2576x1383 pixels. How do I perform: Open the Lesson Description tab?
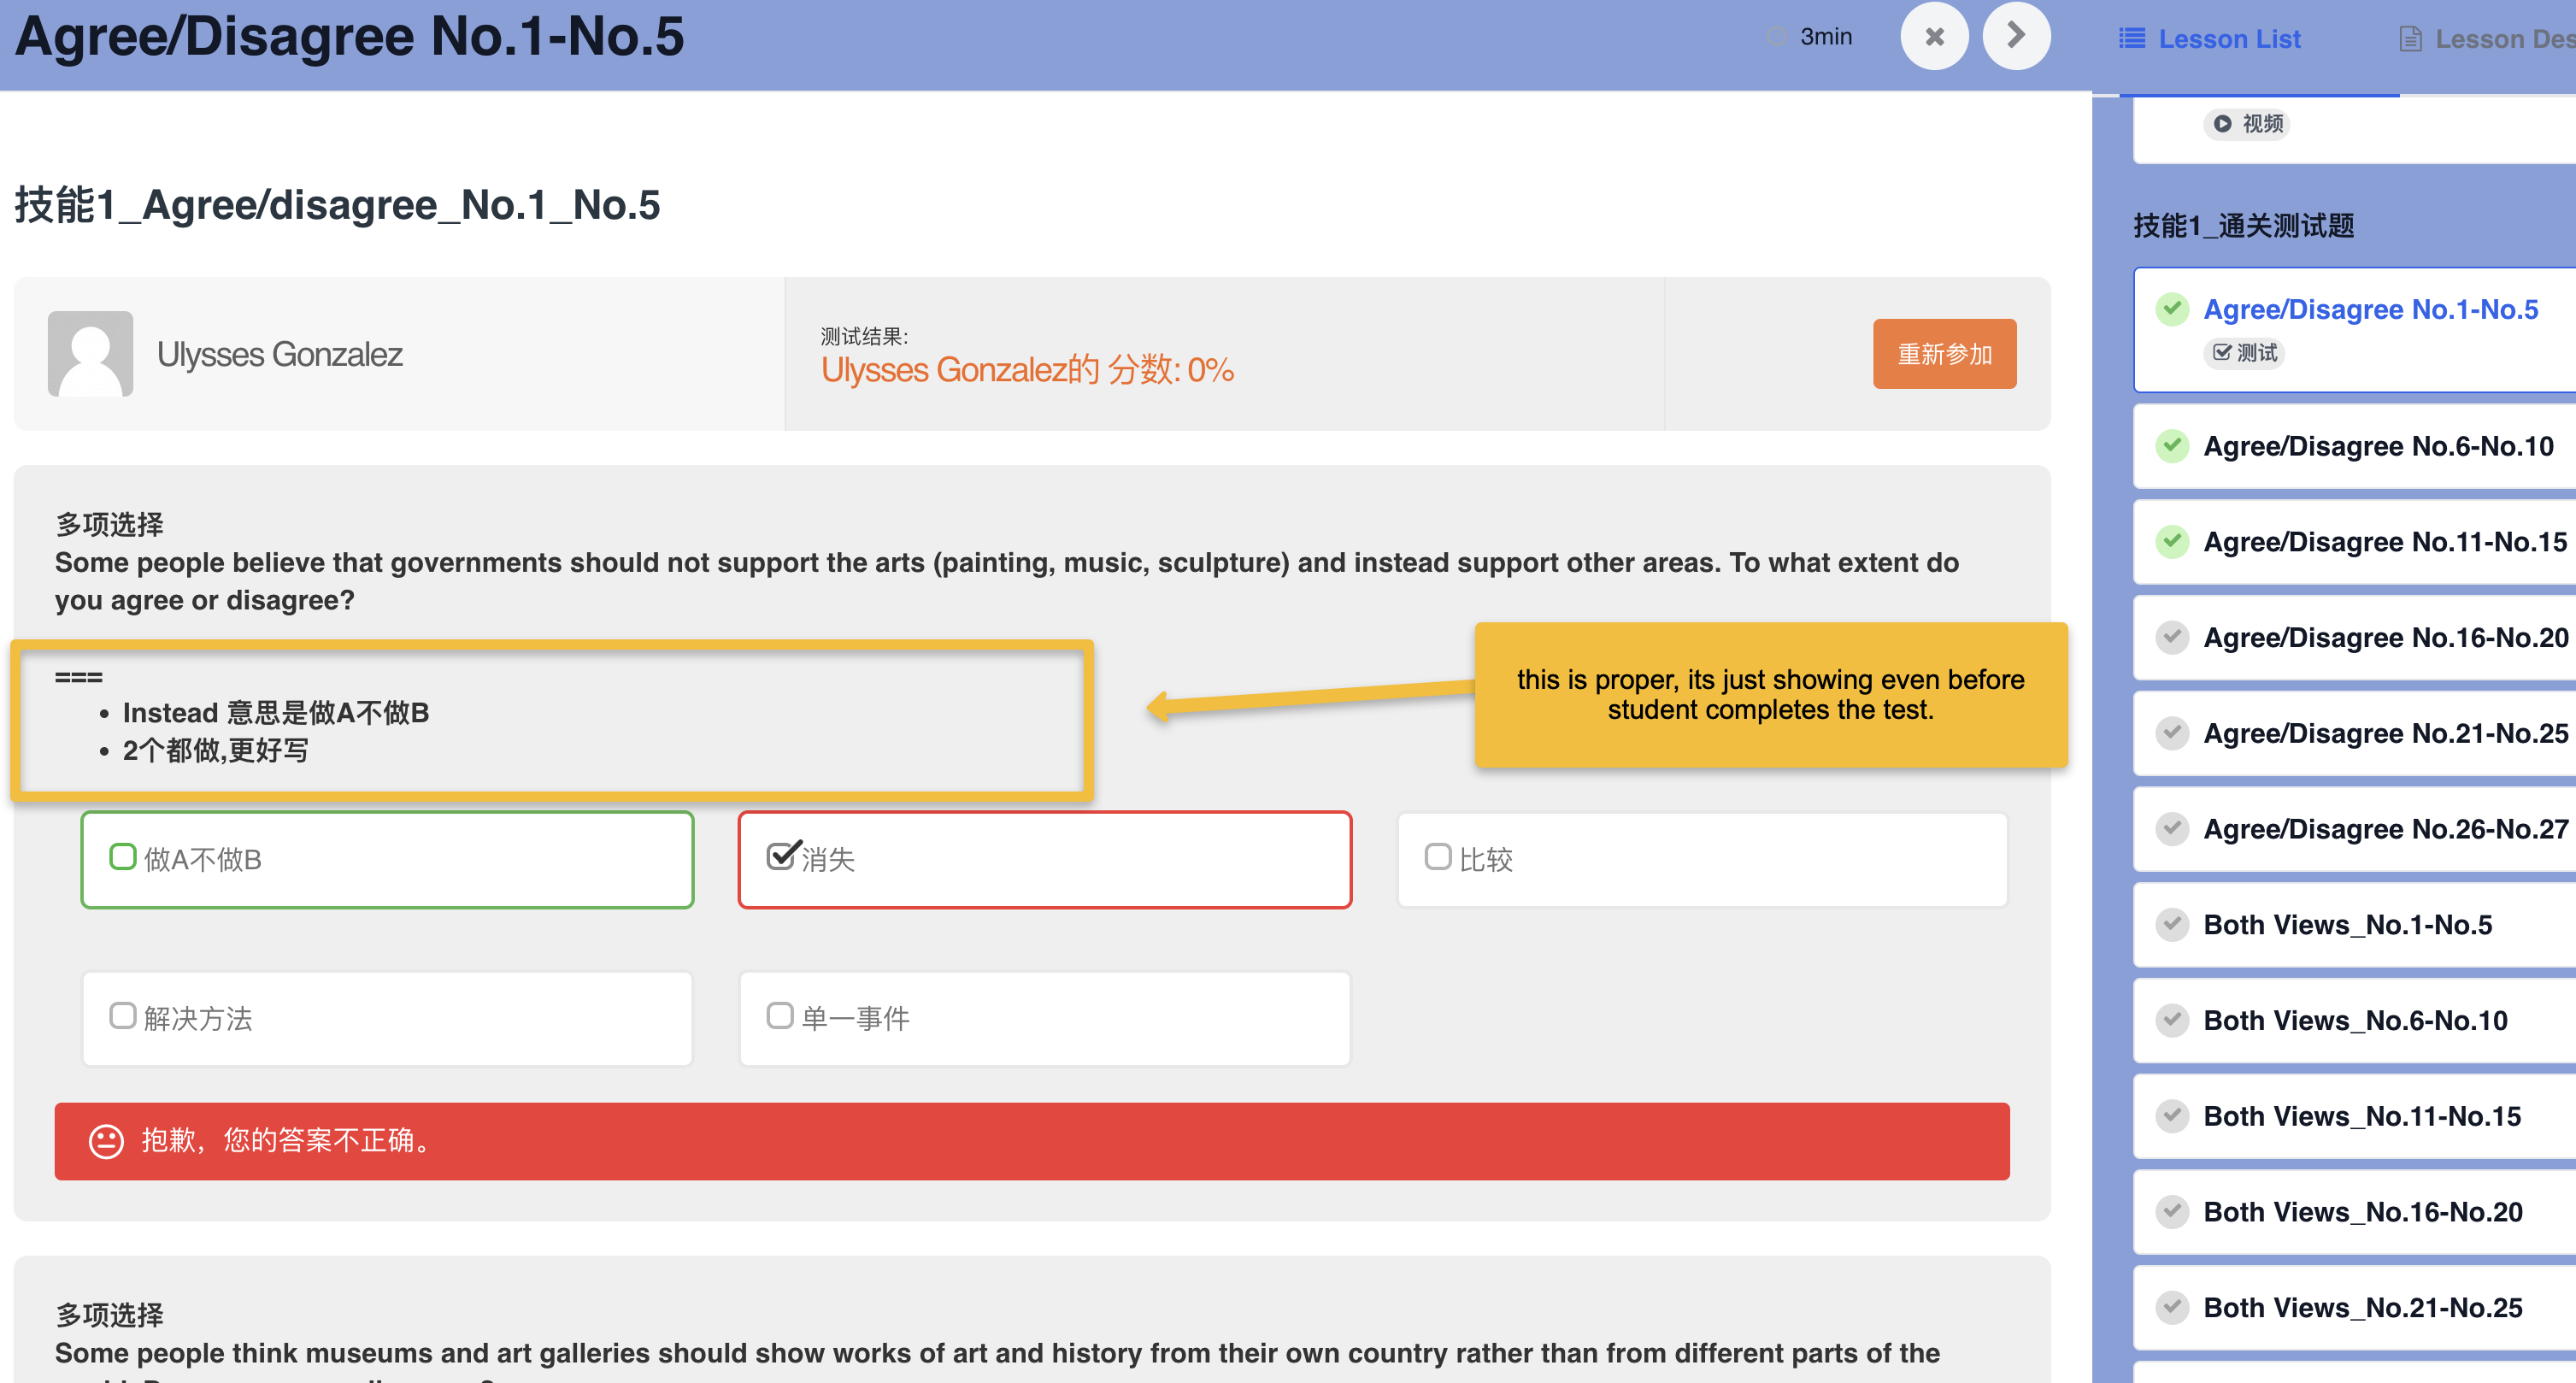coord(2490,39)
